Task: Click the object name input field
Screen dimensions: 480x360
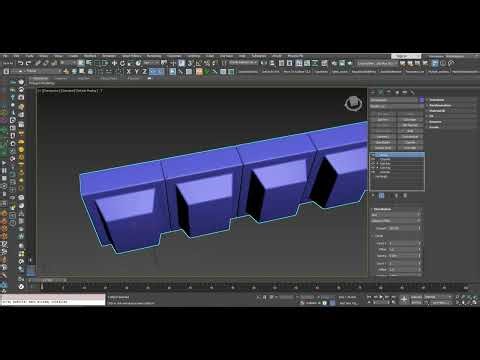Action: 394,100
